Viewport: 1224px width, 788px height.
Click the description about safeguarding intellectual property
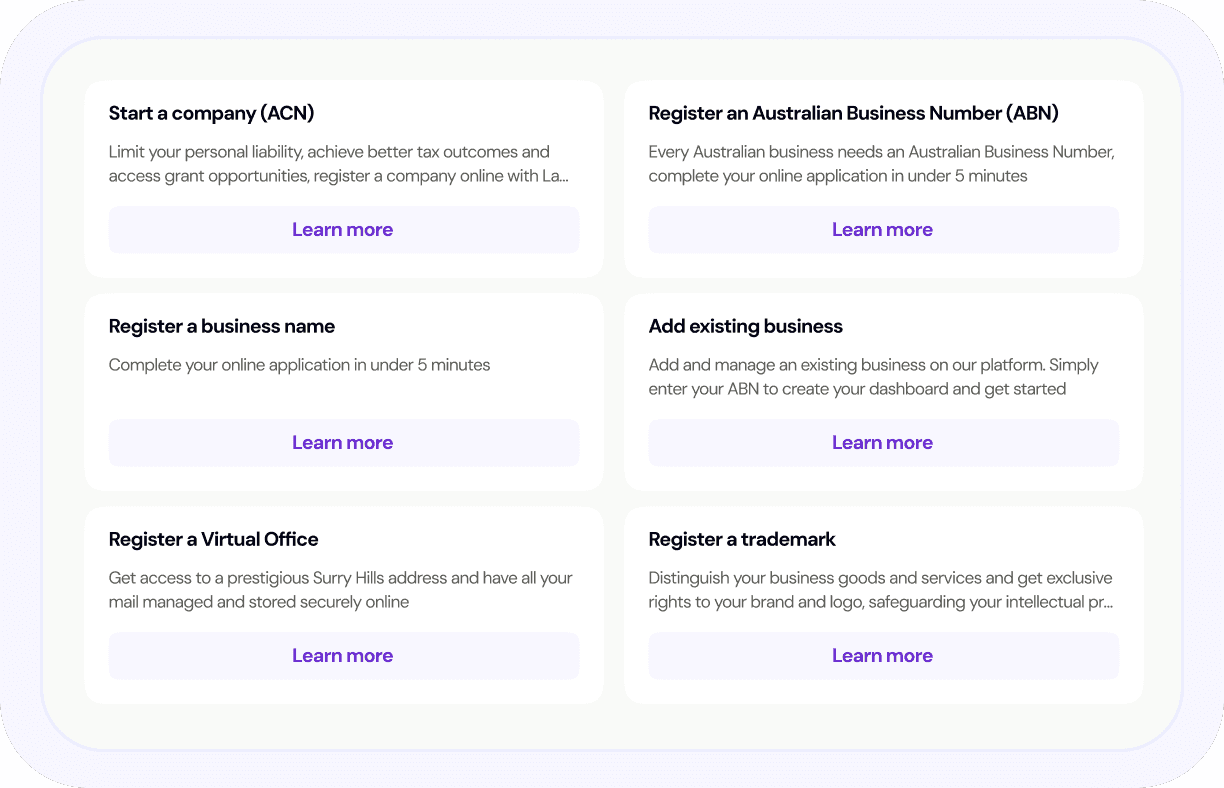880,590
